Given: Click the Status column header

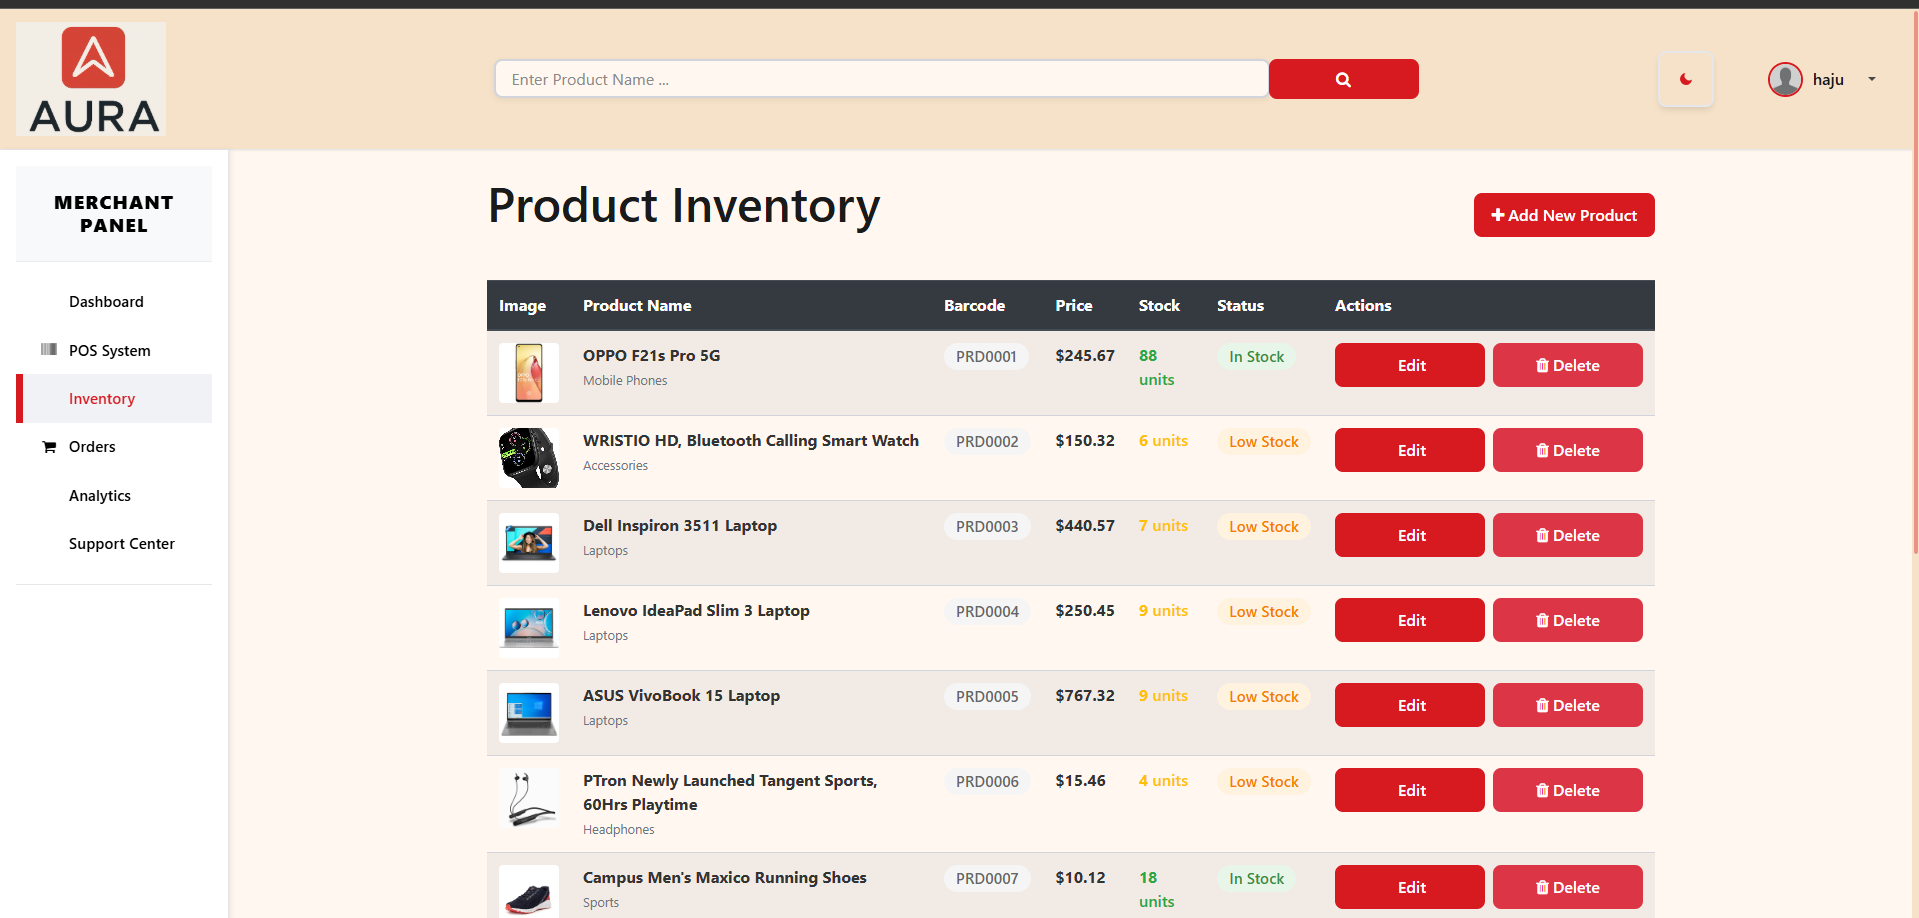Looking at the screenshot, I should pos(1240,306).
